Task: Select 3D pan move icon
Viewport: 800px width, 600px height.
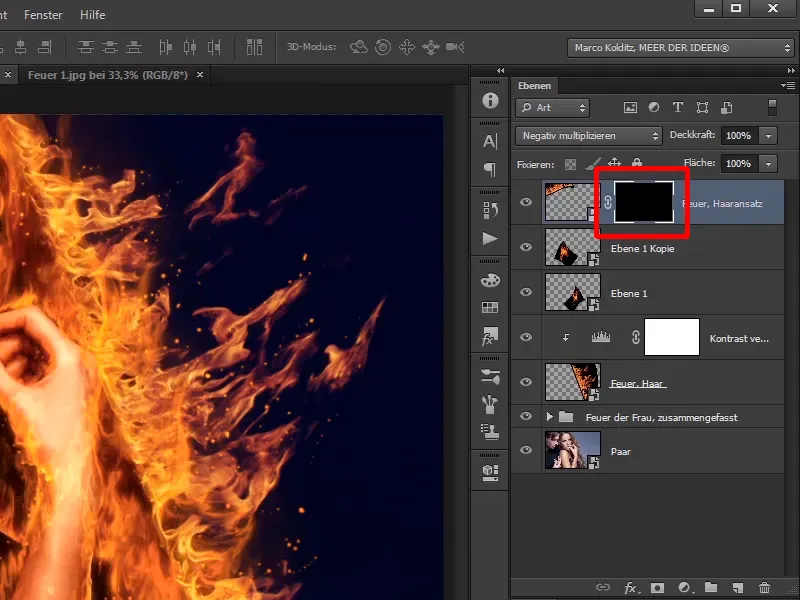Action: (x=407, y=47)
